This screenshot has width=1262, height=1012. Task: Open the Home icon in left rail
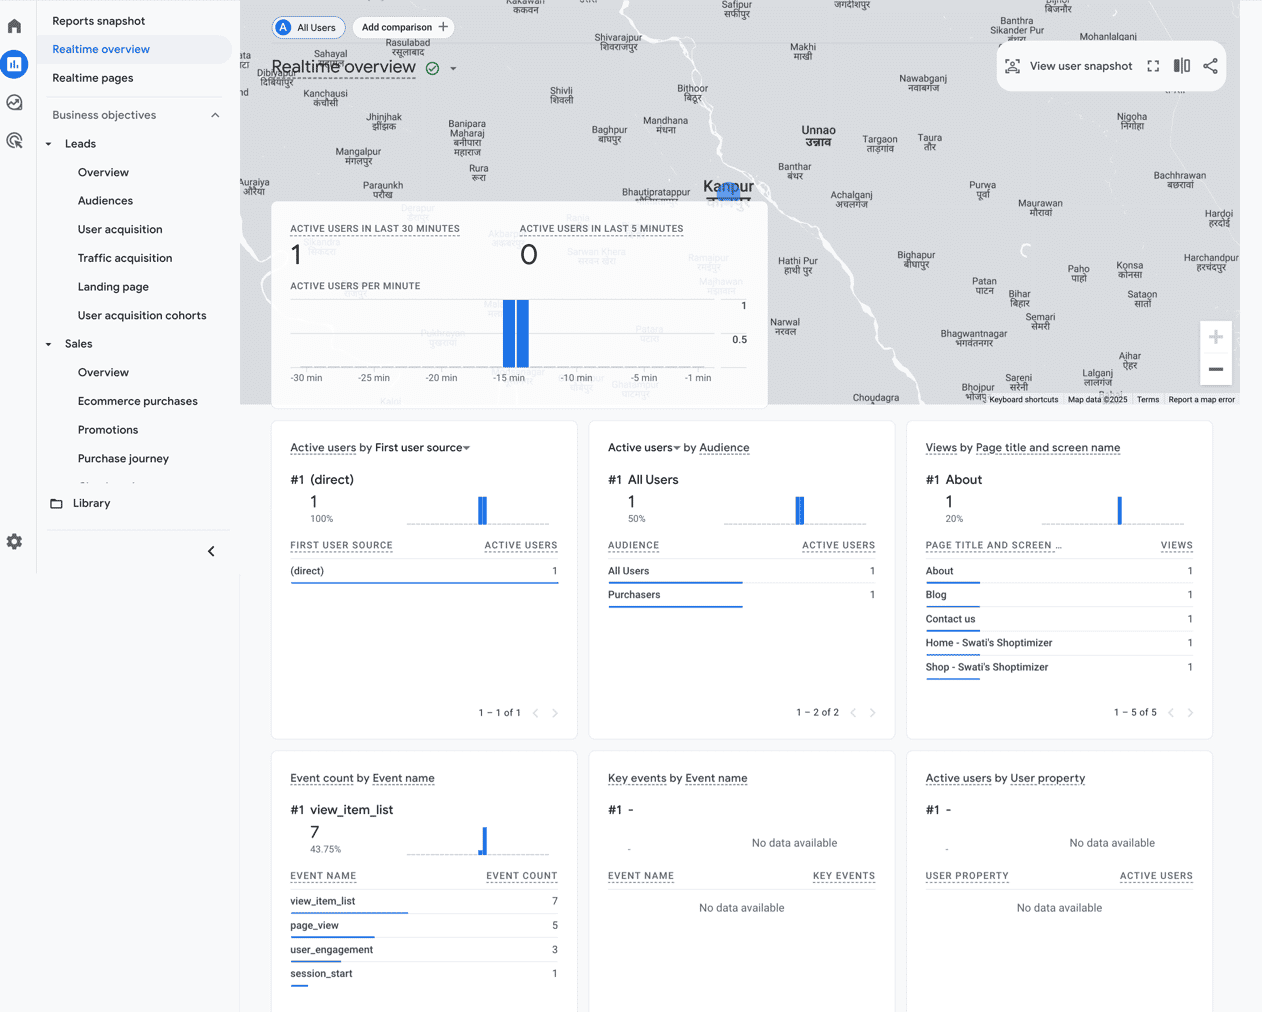[x=14, y=26]
